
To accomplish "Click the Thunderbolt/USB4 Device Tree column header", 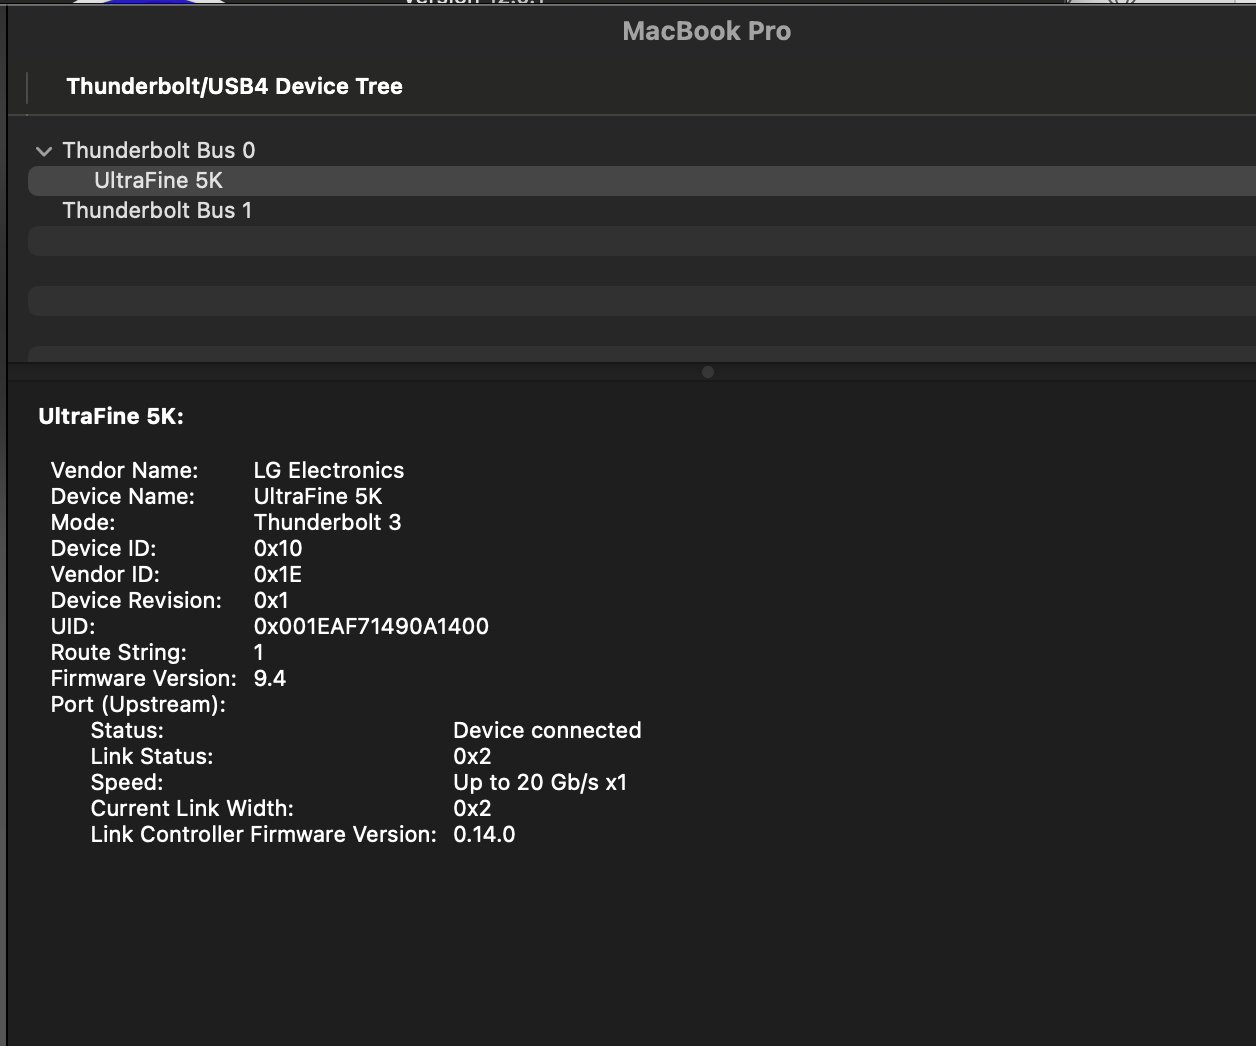I will (x=234, y=86).
